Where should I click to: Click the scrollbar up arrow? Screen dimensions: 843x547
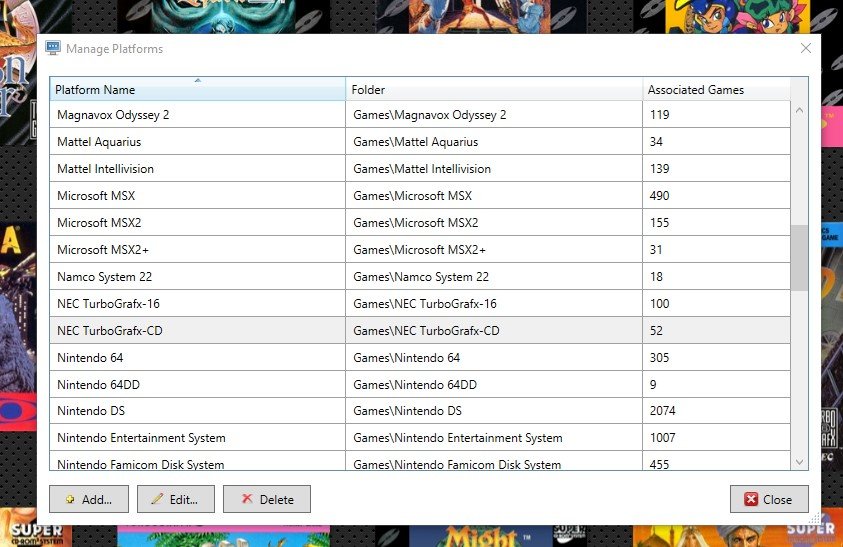tap(799, 110)
